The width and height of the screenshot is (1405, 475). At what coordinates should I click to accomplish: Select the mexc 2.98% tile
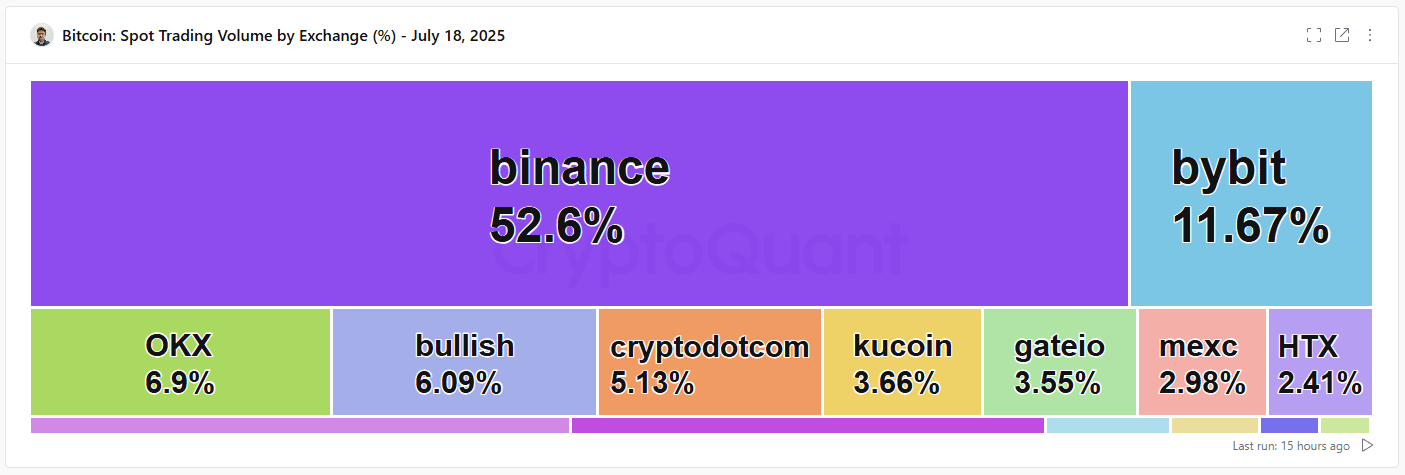[1203, 362]
